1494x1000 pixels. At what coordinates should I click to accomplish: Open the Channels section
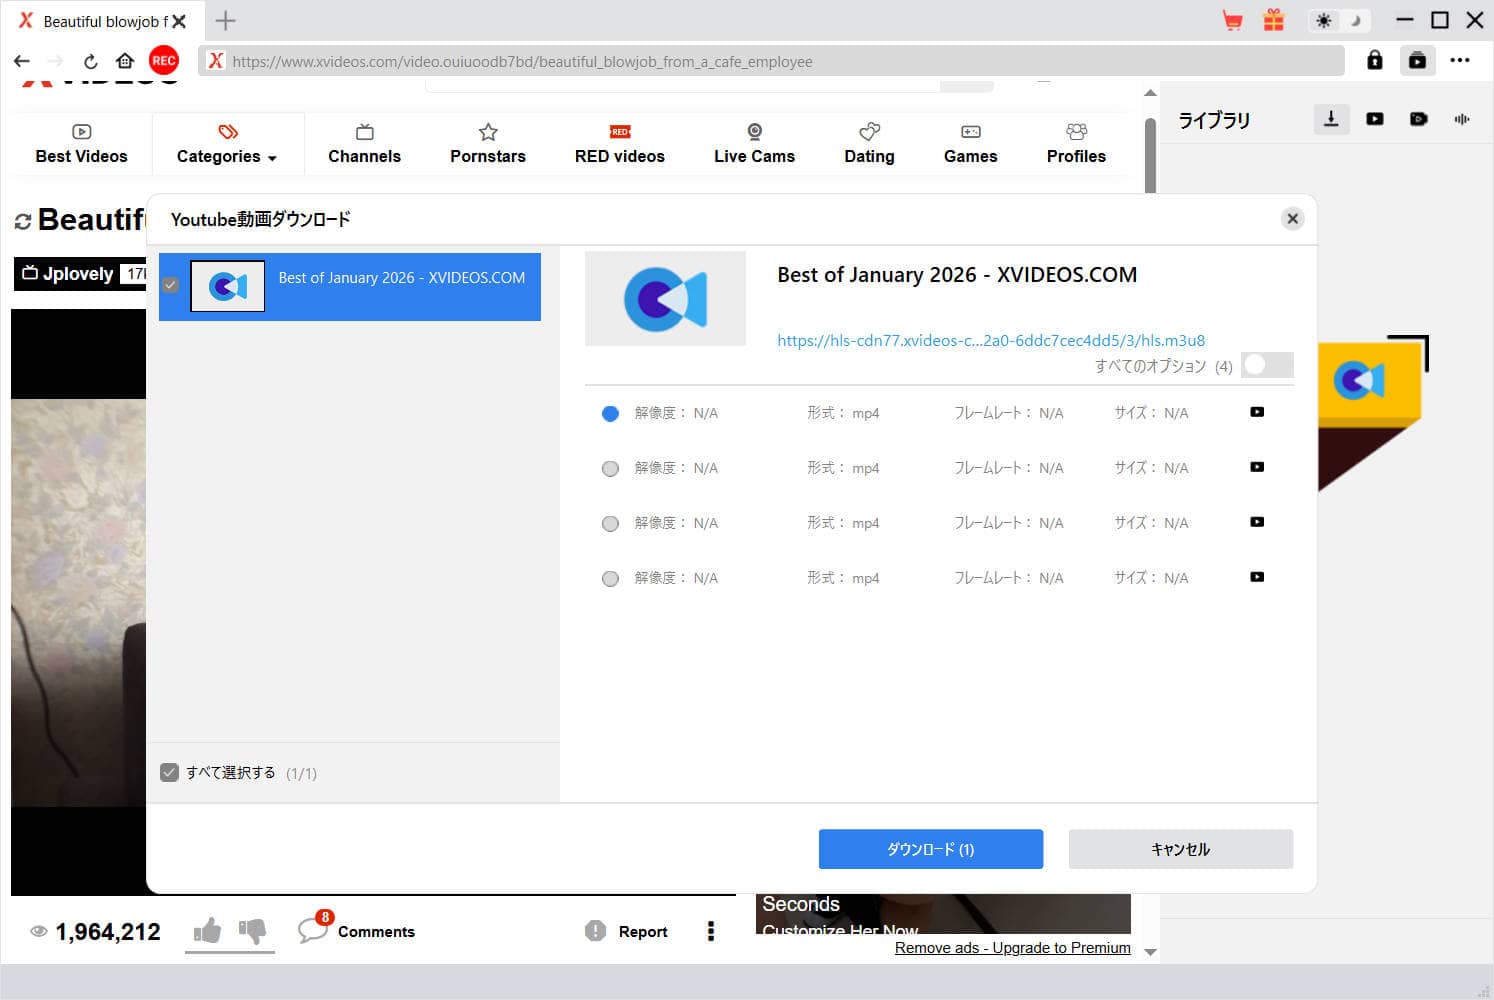point(364,144)
